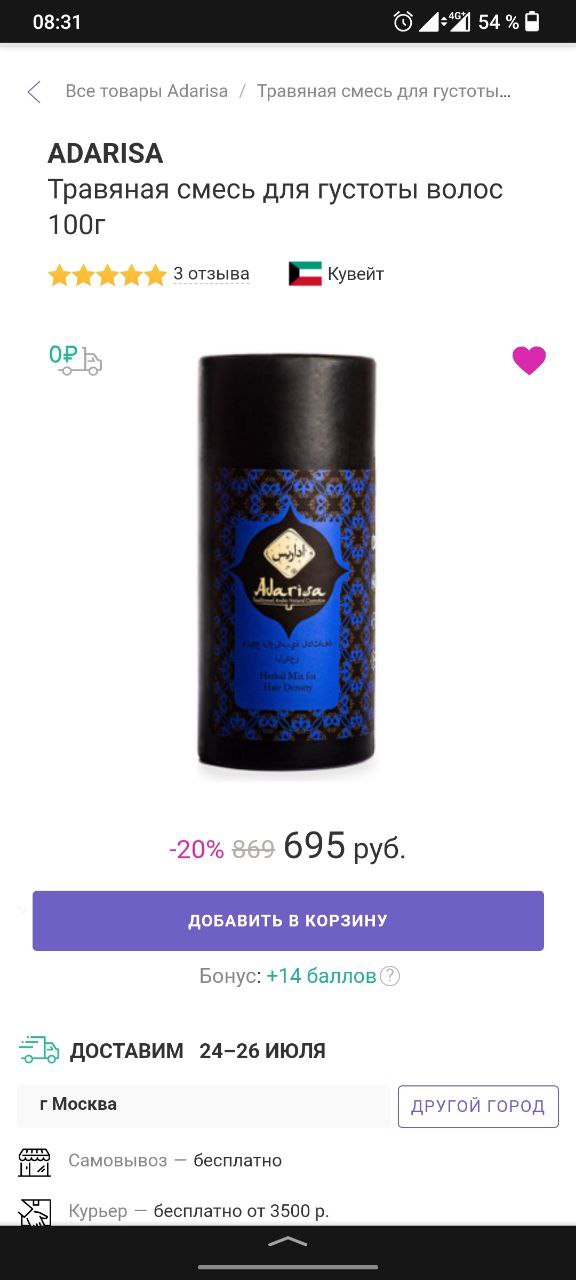The height and width of the screenshot is (1280, 576).
Task: Tap the free delivery truck icon
Action: 76,360
